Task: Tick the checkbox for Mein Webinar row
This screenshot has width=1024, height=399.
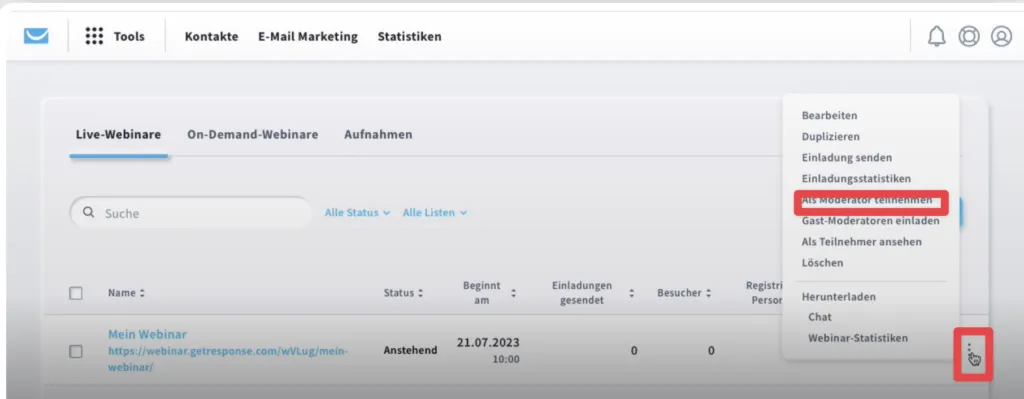Action: click(x=76, y=351)
